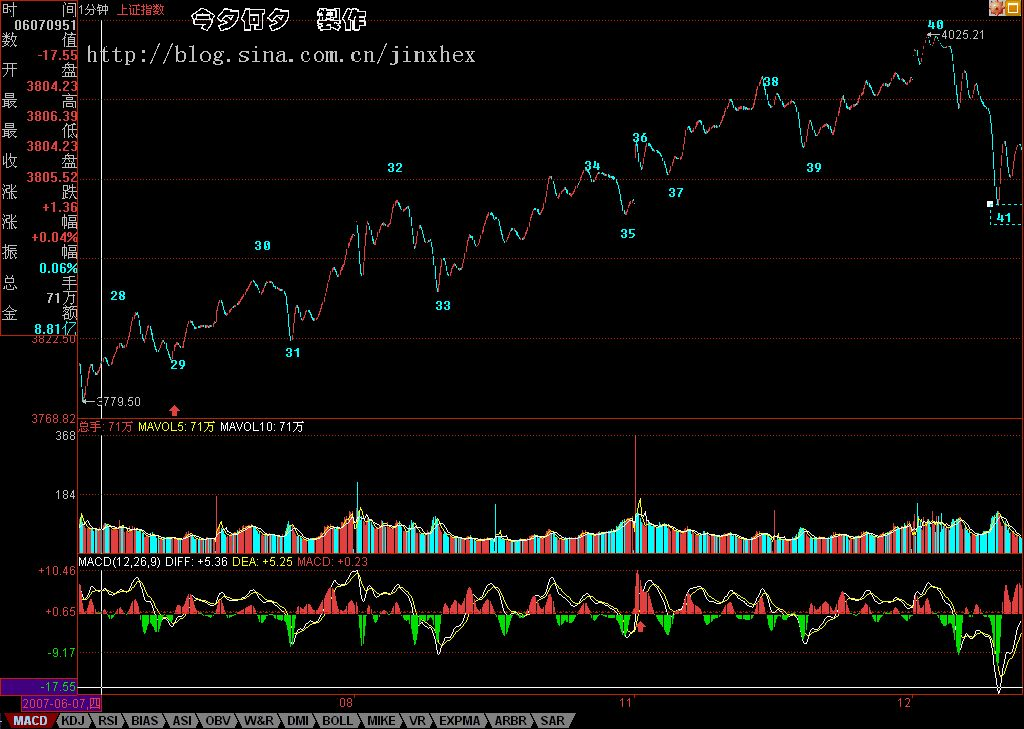Click the orange square window icon

pyautogui.click(x=1015, y=8)
